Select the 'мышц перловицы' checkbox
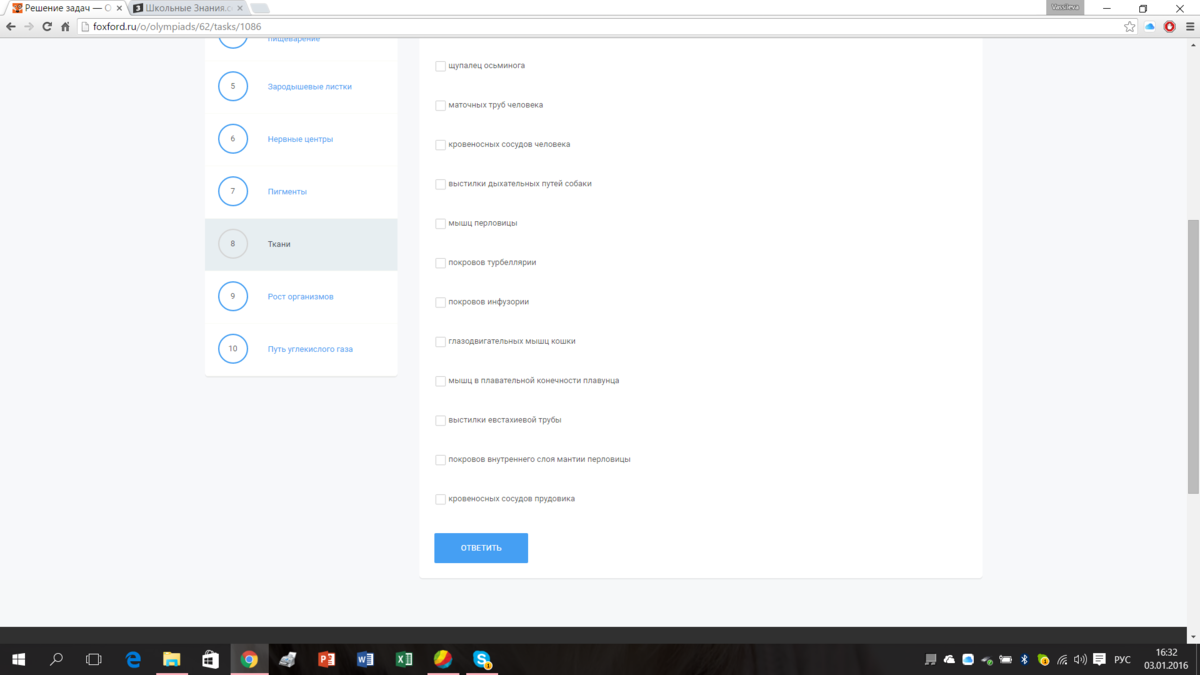The image size is (1200, 675). [440, 224]
